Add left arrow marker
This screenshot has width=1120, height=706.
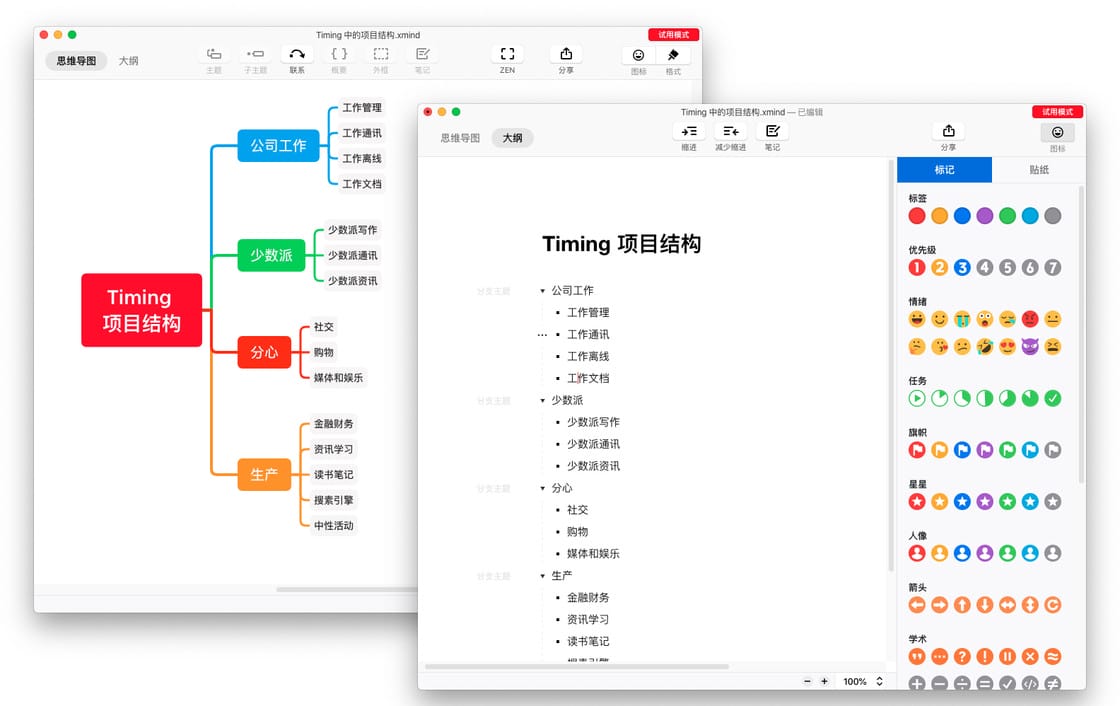[917, 605]
